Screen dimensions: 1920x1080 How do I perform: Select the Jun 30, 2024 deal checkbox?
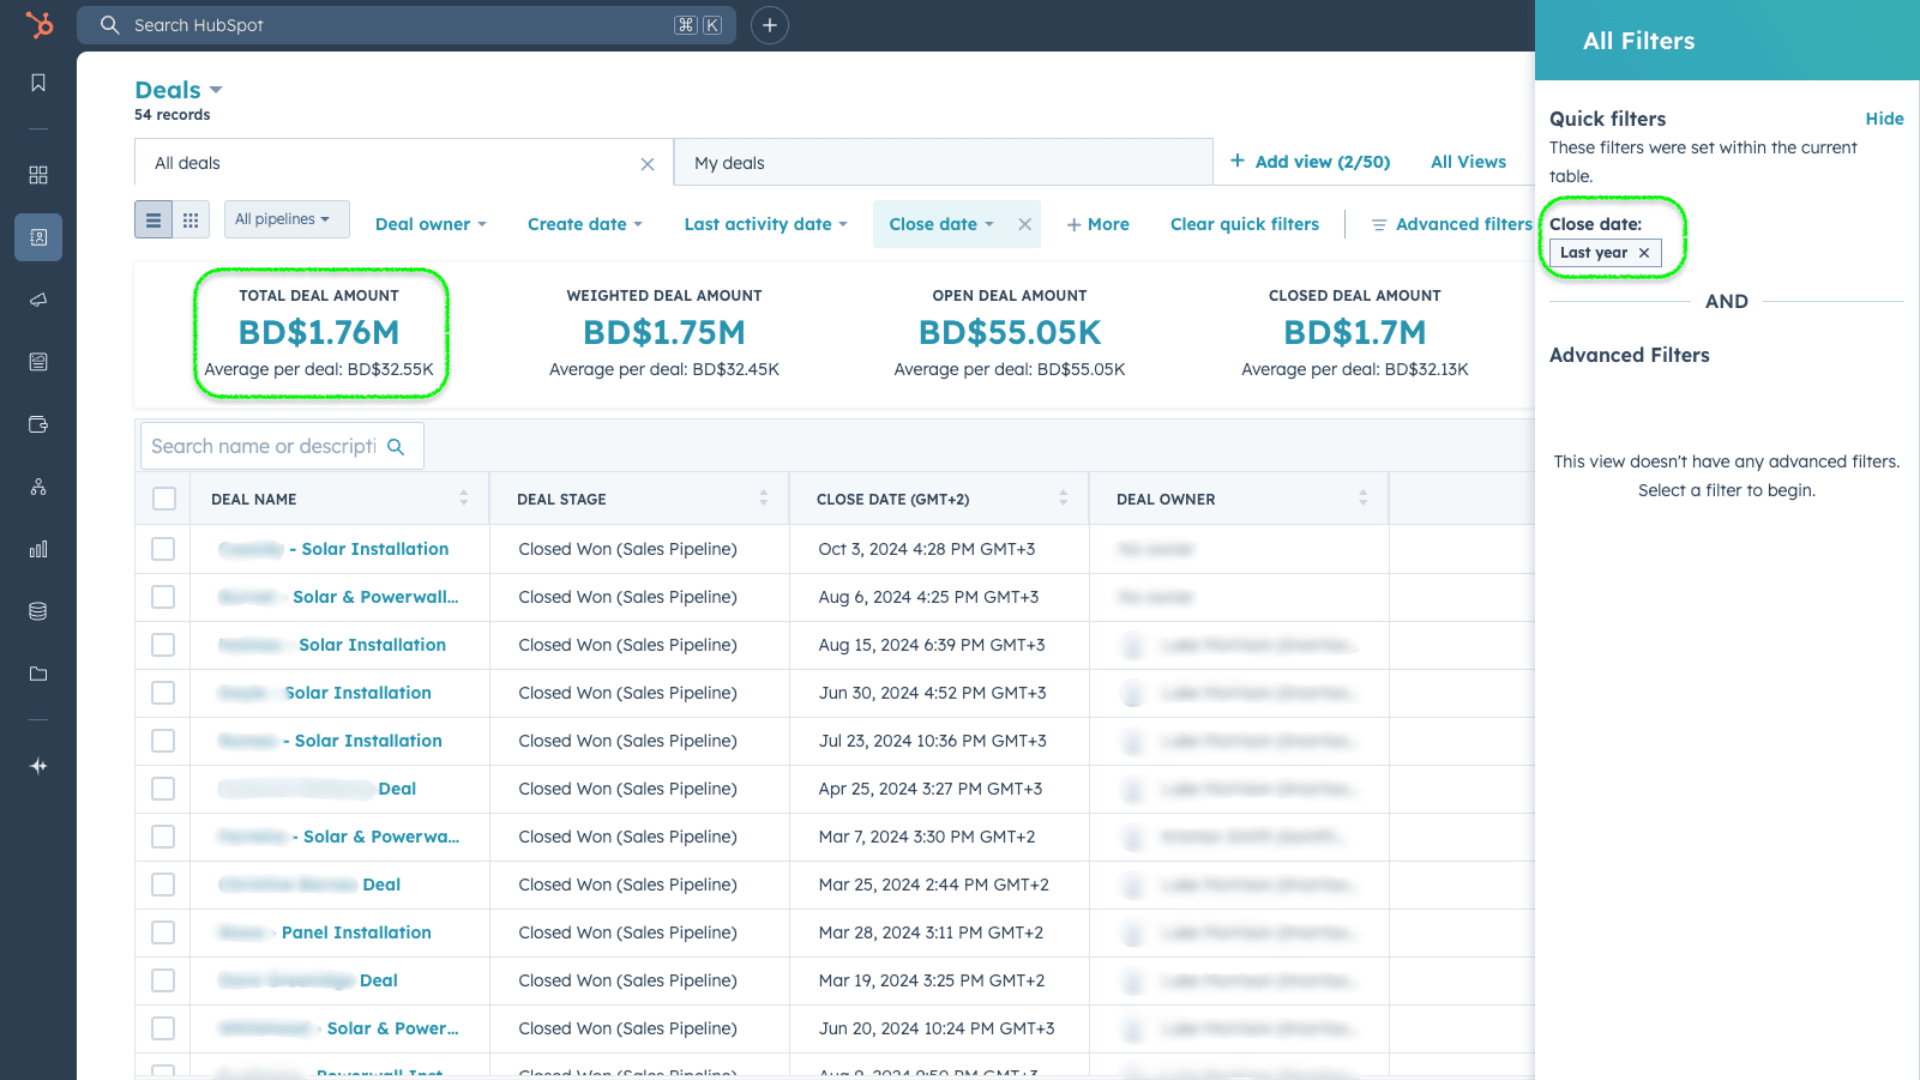point(163,693)
